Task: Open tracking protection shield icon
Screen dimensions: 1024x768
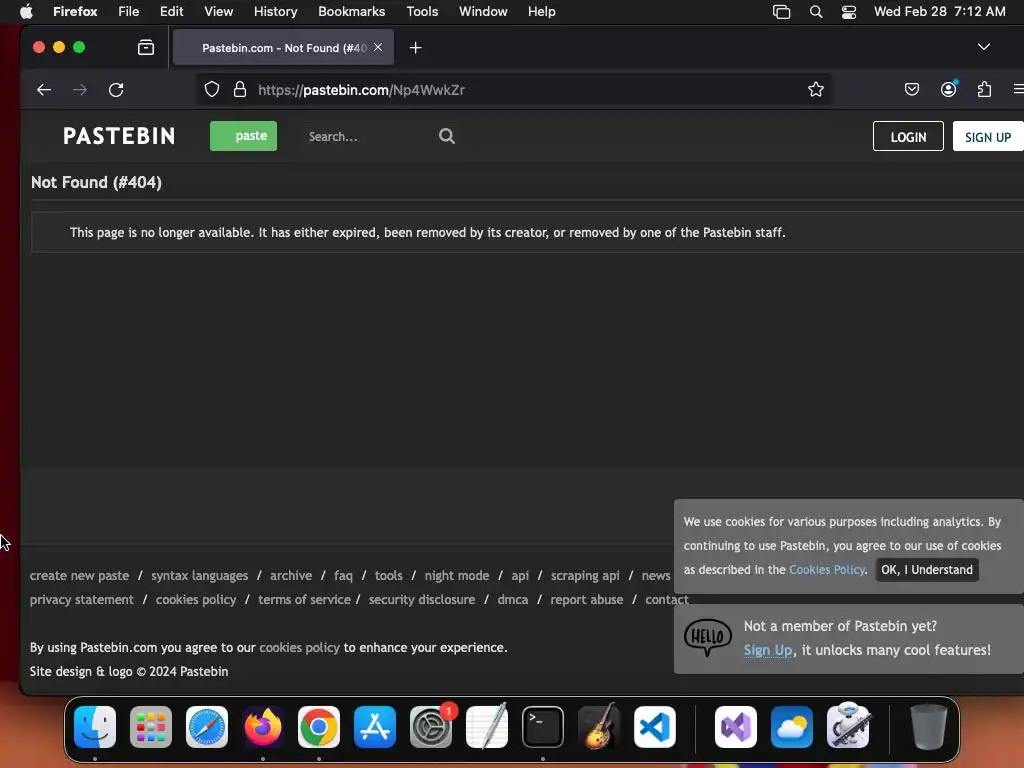Action: pos(212,89)
